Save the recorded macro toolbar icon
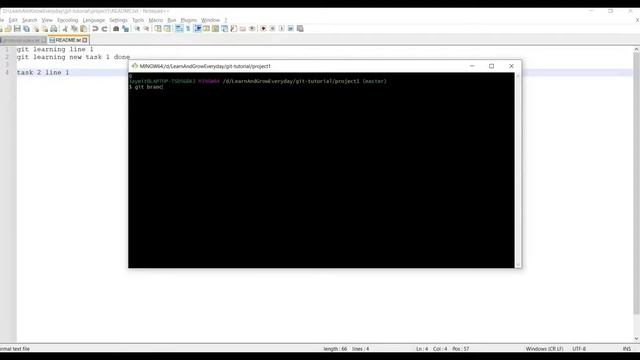 click(300, 29)
